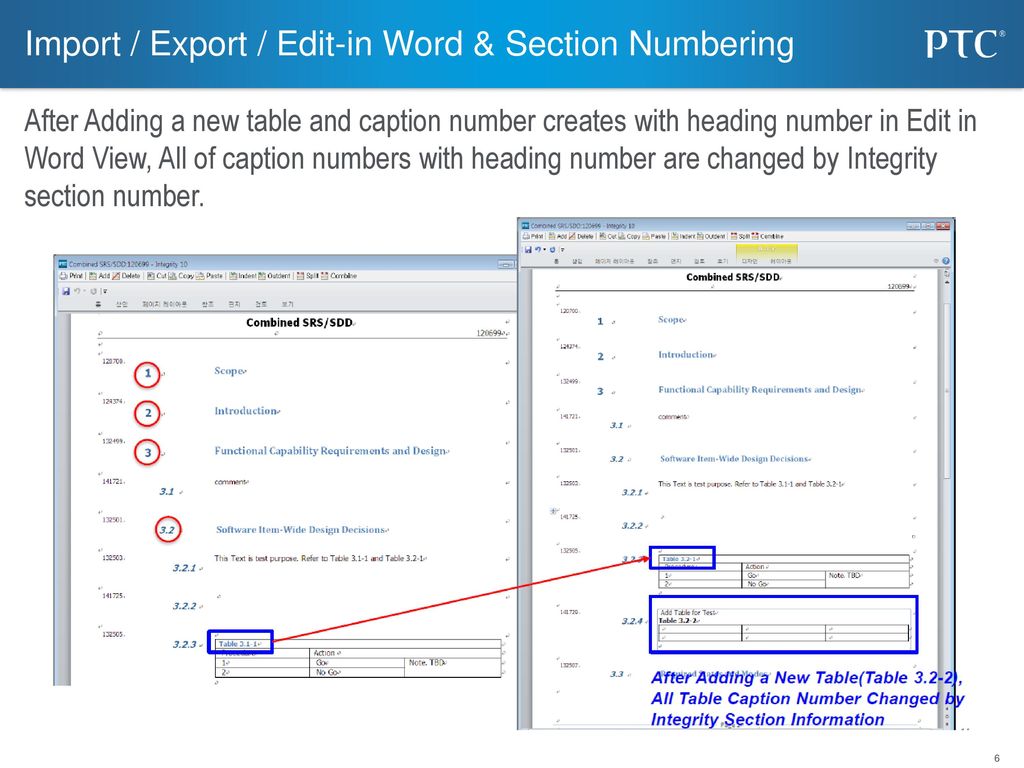1024x768 pixels.
Task: Click Indent icon in left Integrity window
Action: click(233, 276)
